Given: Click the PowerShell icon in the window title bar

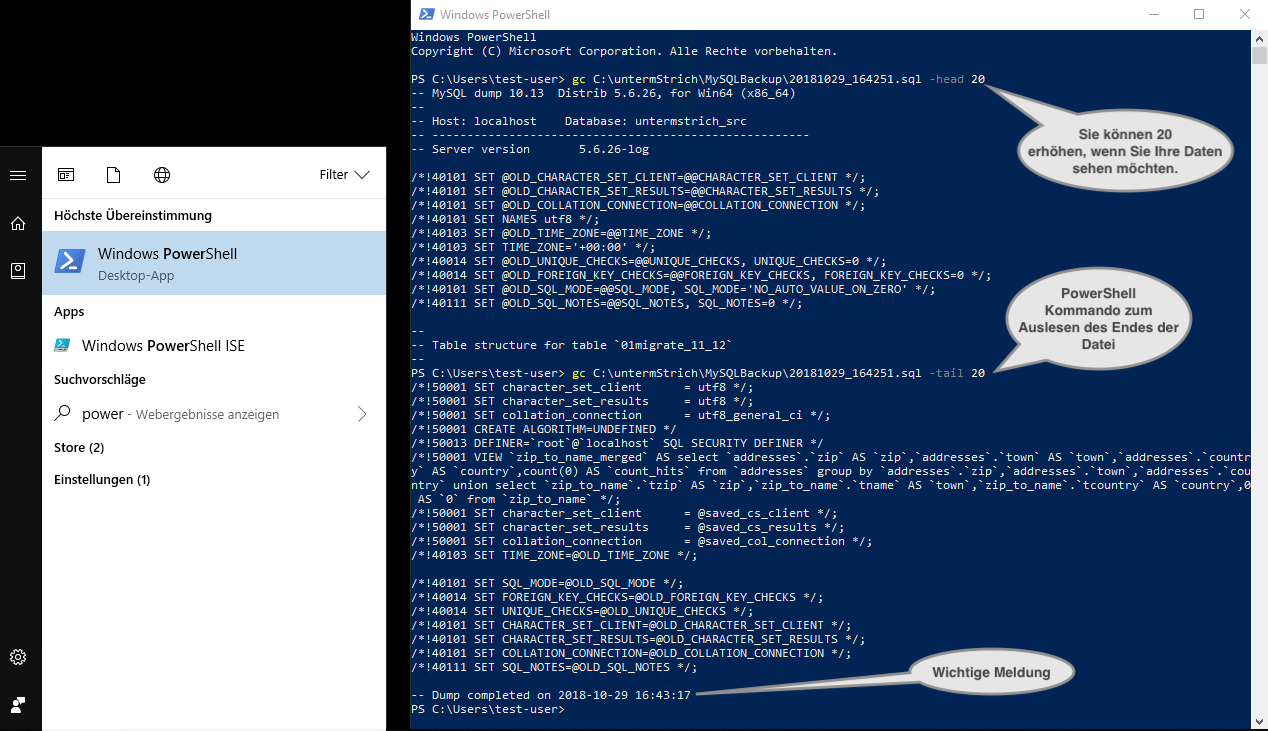Looking at the screenshot, I should [x=427, y=14].
